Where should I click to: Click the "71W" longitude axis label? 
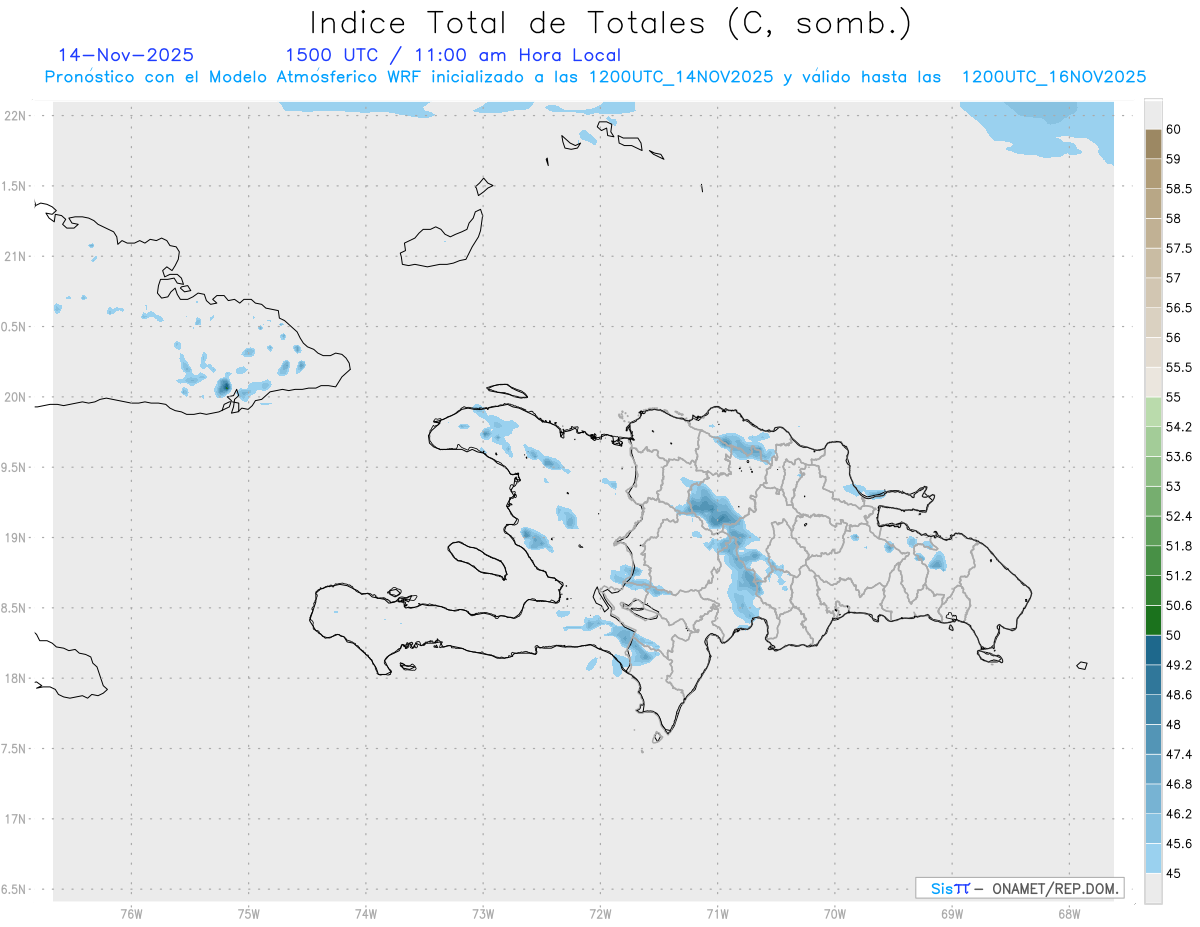pos(717,914)
